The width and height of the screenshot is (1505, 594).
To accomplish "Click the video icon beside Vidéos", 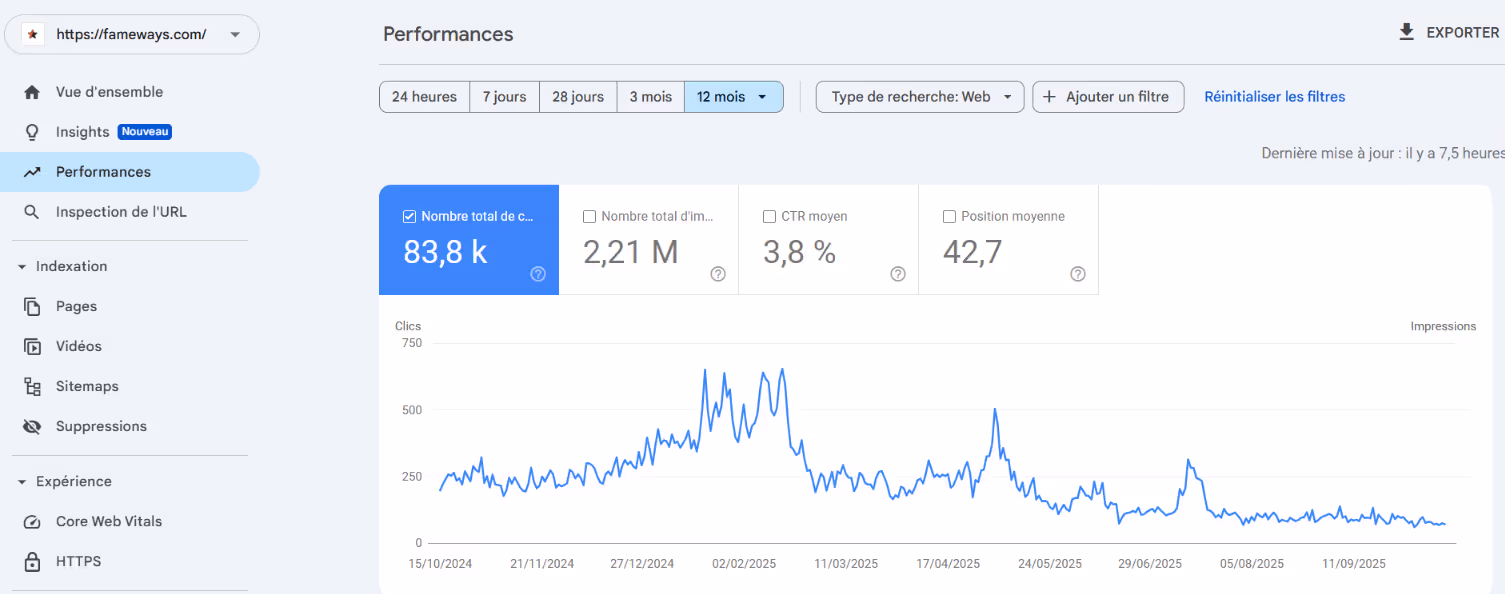I will (32, 347).
